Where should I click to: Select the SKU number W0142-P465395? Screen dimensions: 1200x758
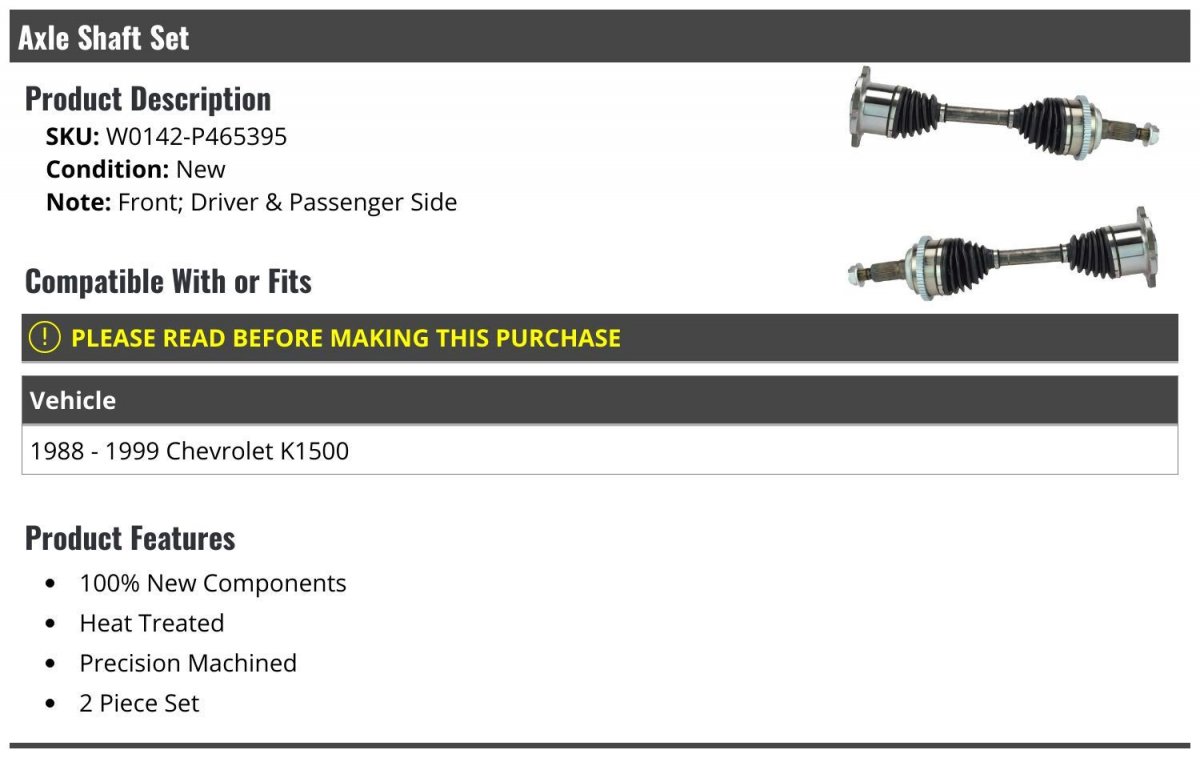point(196,137)
